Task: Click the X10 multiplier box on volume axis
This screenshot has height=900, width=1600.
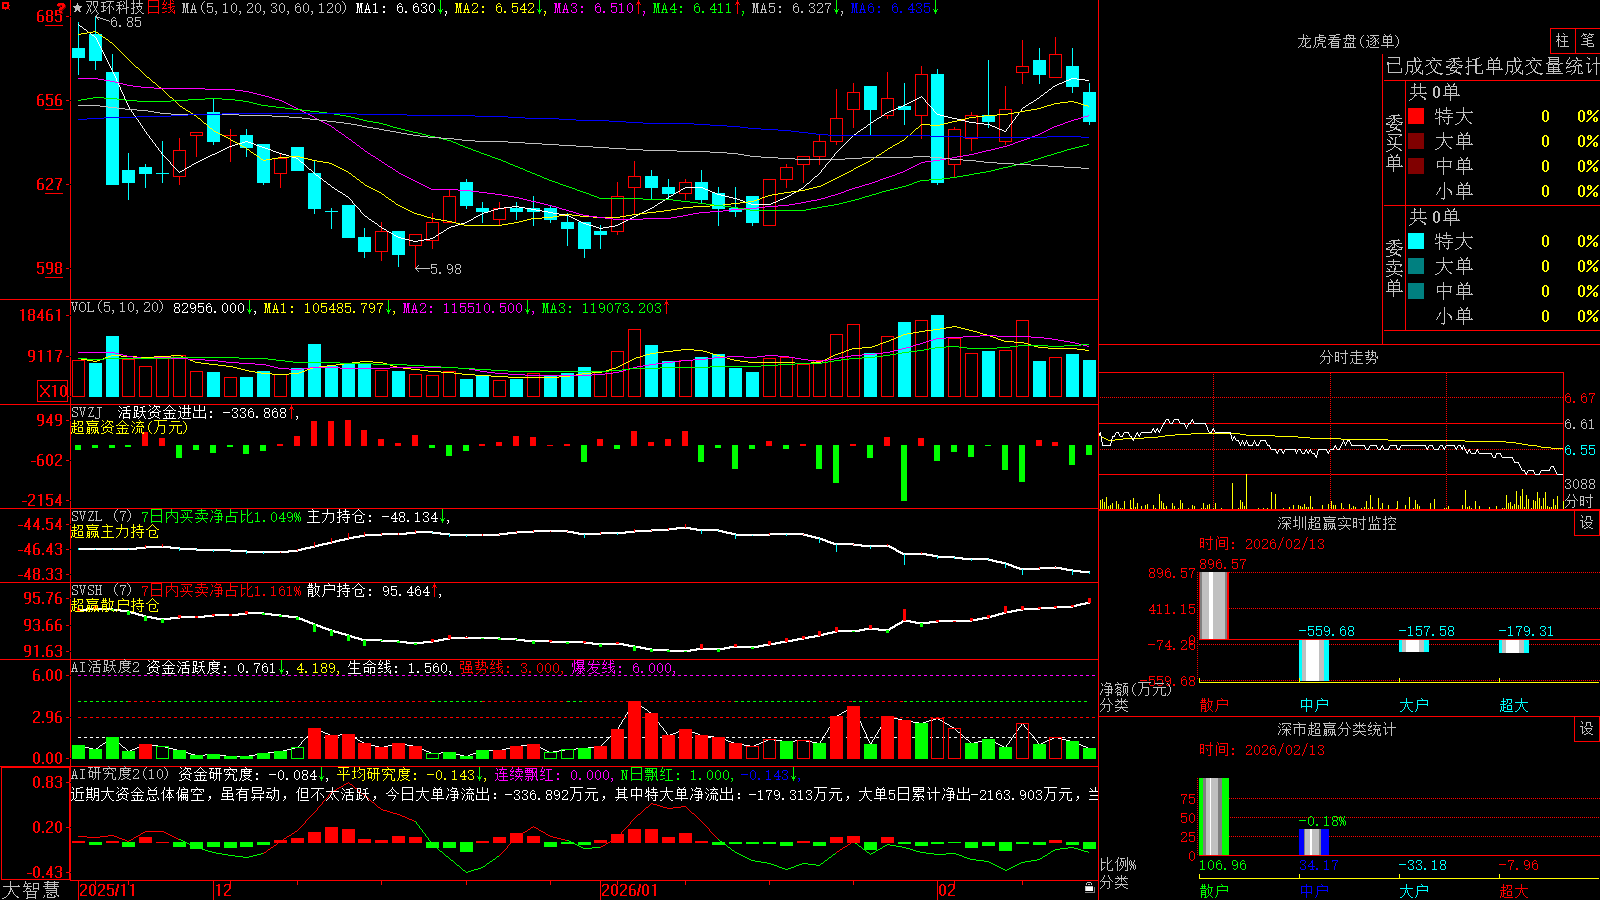Action: tap(53, 391)
